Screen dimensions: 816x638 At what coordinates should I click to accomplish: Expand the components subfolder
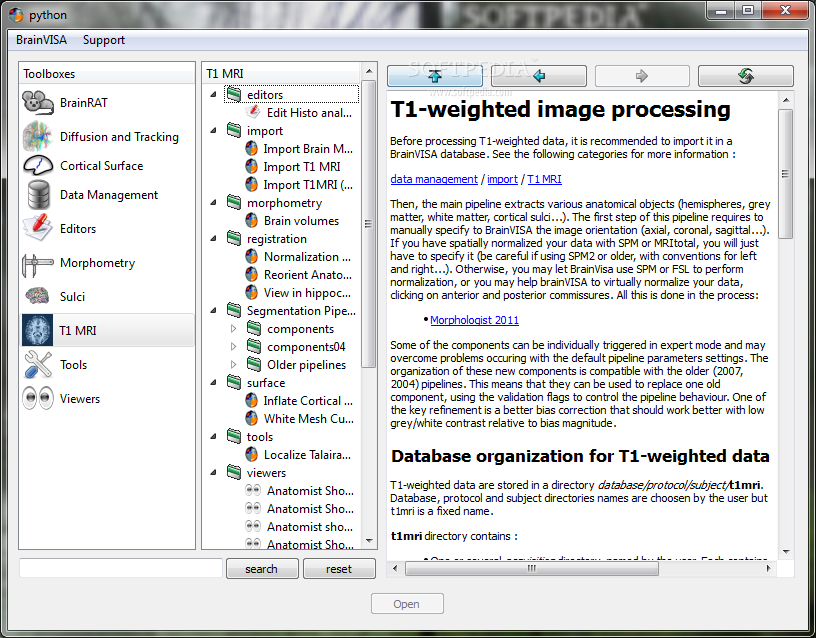233,328
